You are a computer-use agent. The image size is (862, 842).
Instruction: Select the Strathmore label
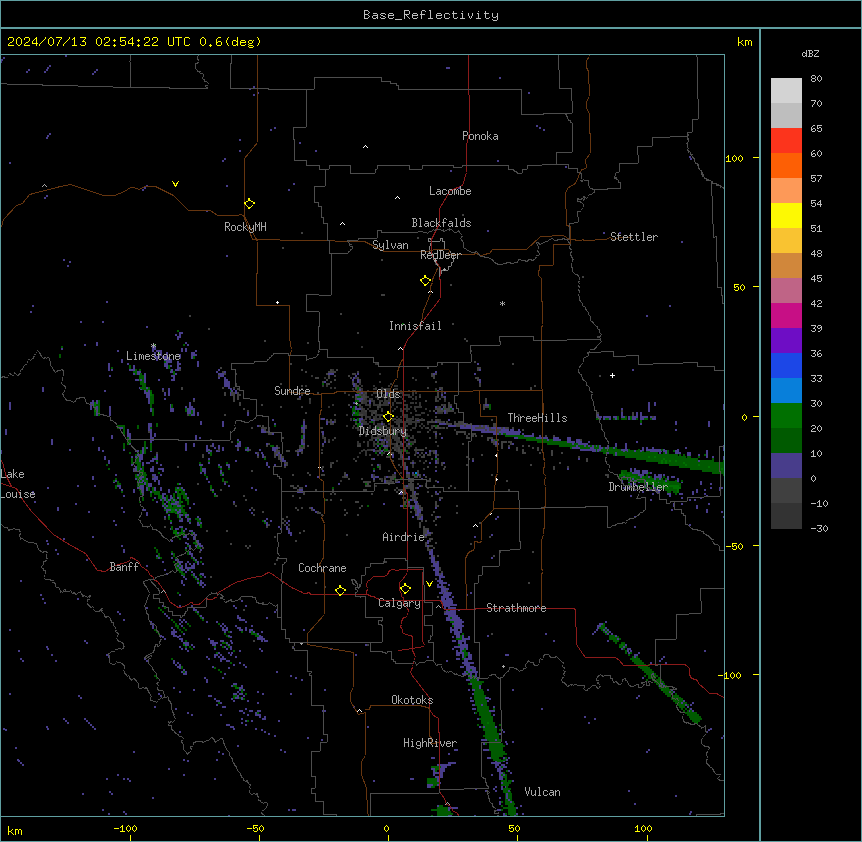pos(516,608)
